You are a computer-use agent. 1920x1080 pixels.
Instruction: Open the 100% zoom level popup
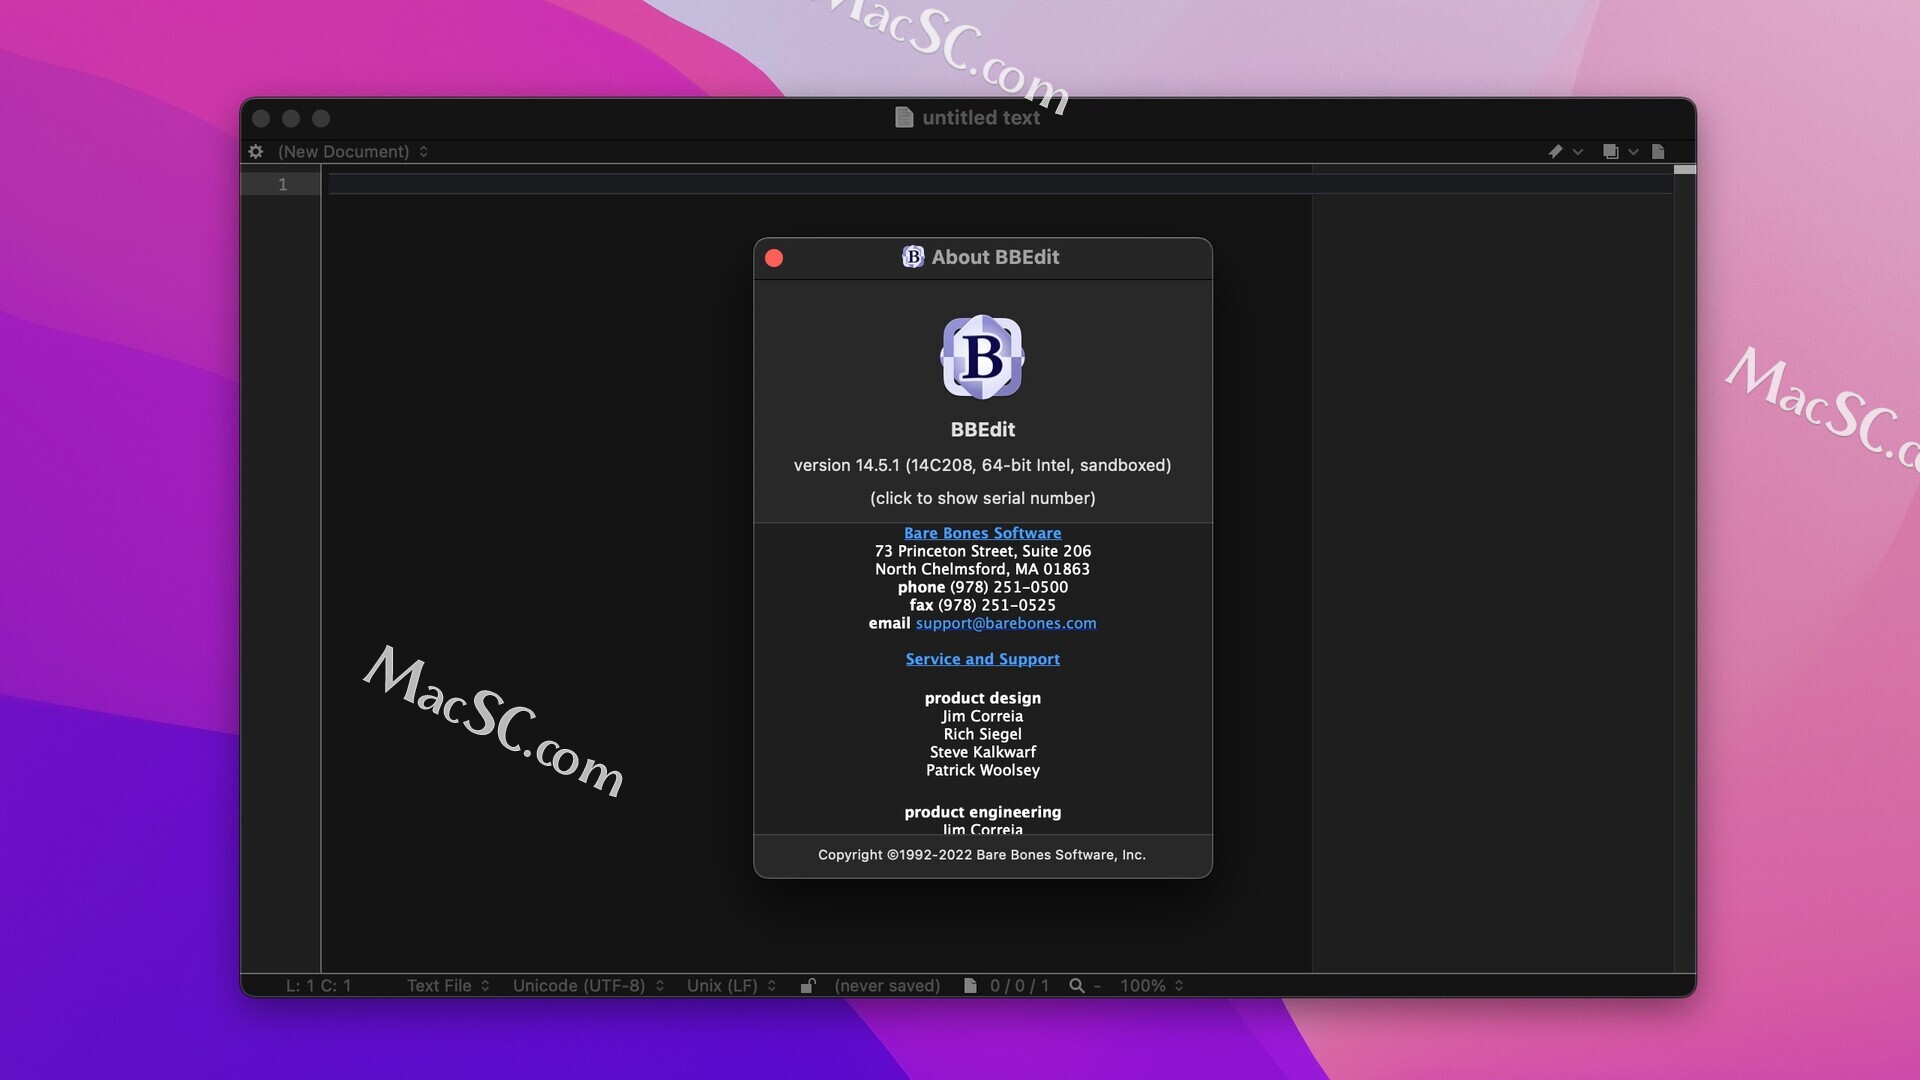click(1152, 985)
